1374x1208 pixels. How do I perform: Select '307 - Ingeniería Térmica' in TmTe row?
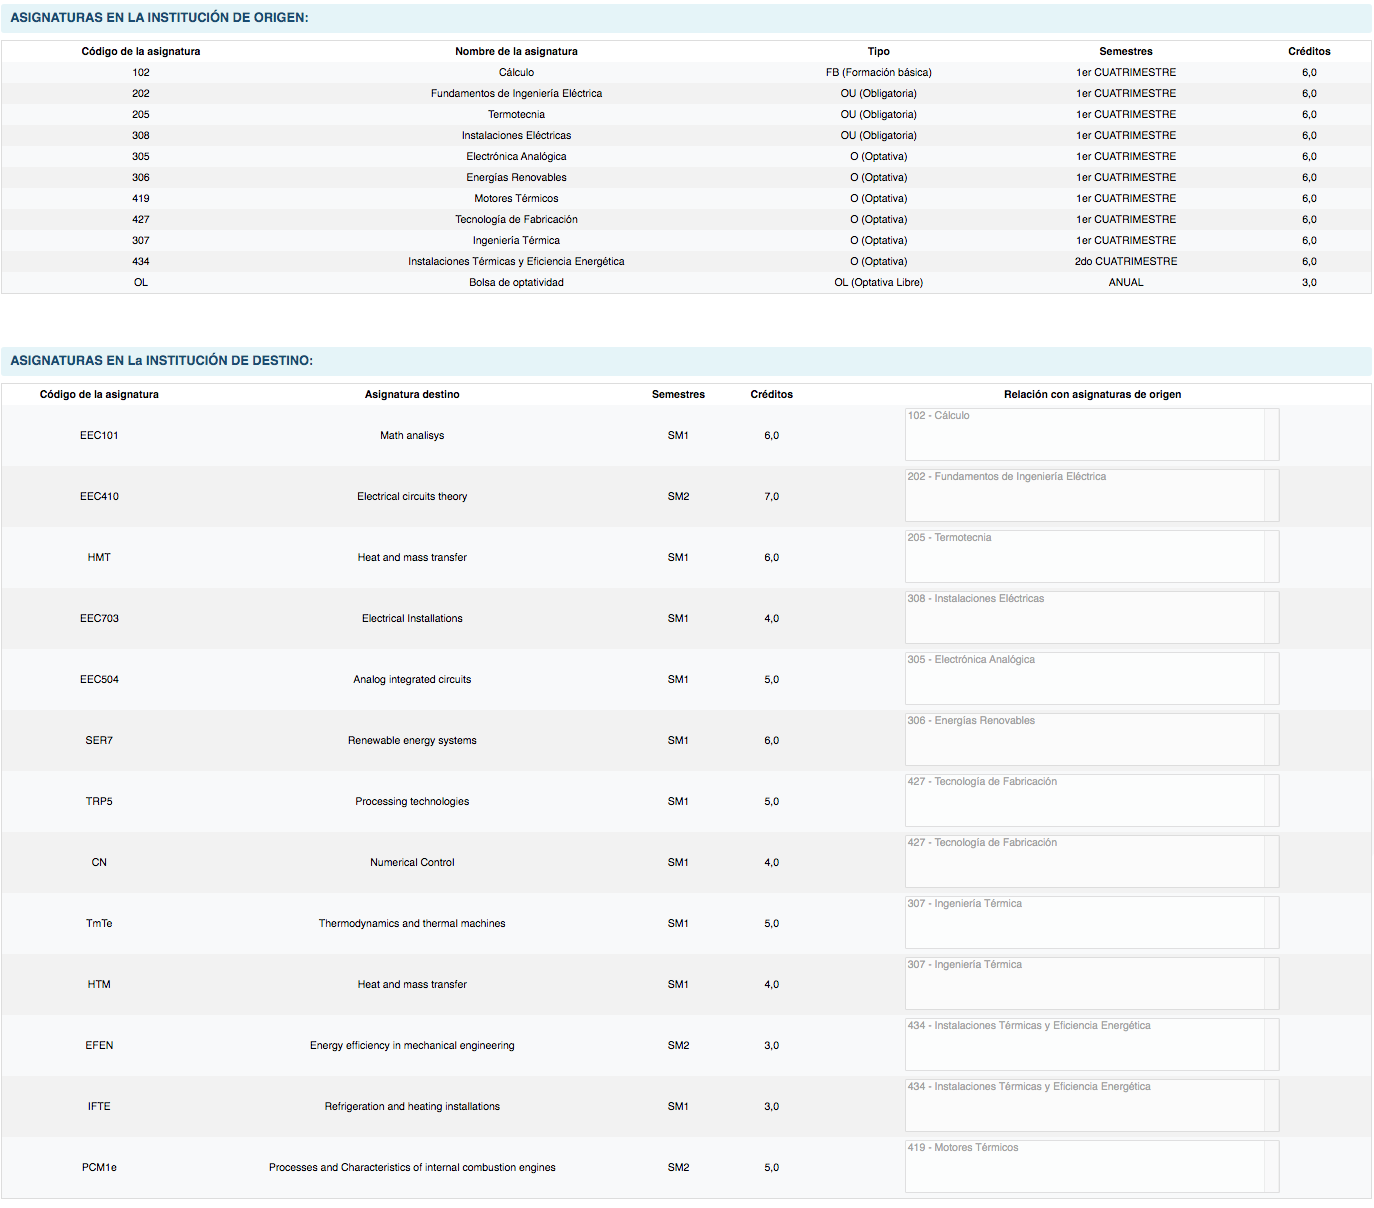(x=964, y=904)
